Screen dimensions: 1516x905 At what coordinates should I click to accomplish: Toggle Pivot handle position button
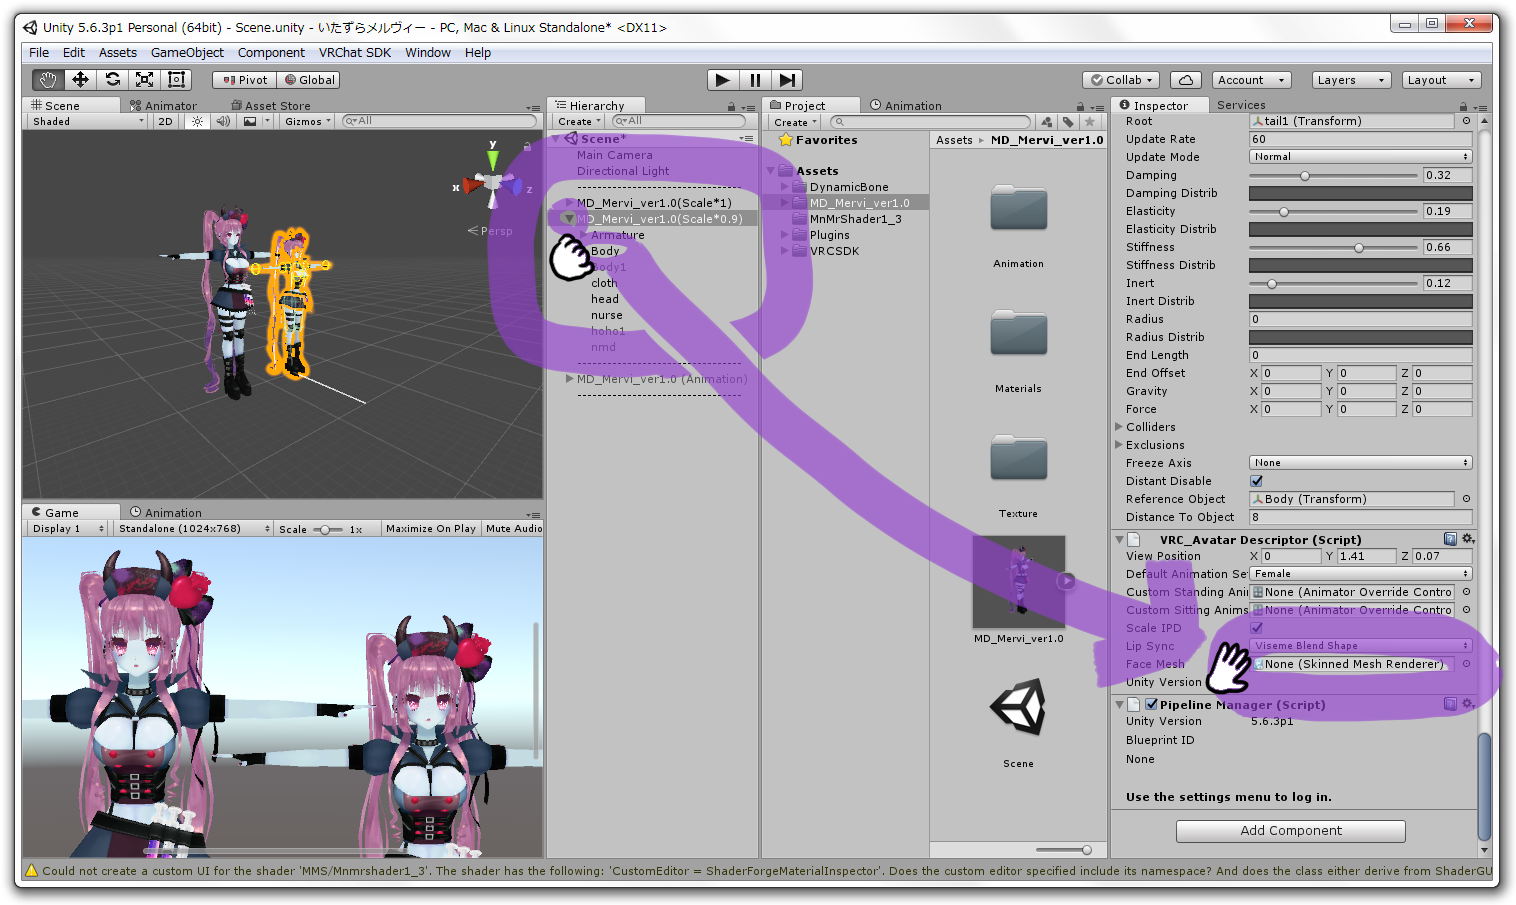point(245,80)
